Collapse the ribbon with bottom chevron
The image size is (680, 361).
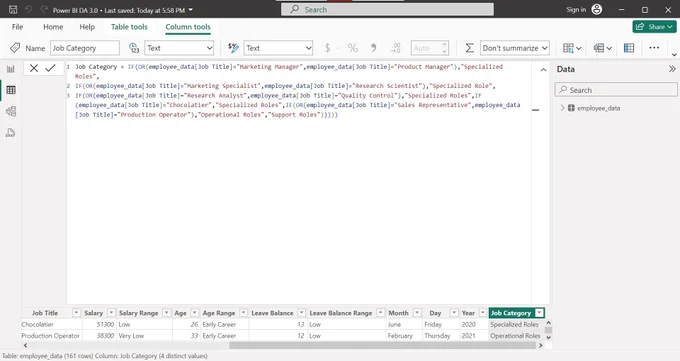click(x=674, y=55)
